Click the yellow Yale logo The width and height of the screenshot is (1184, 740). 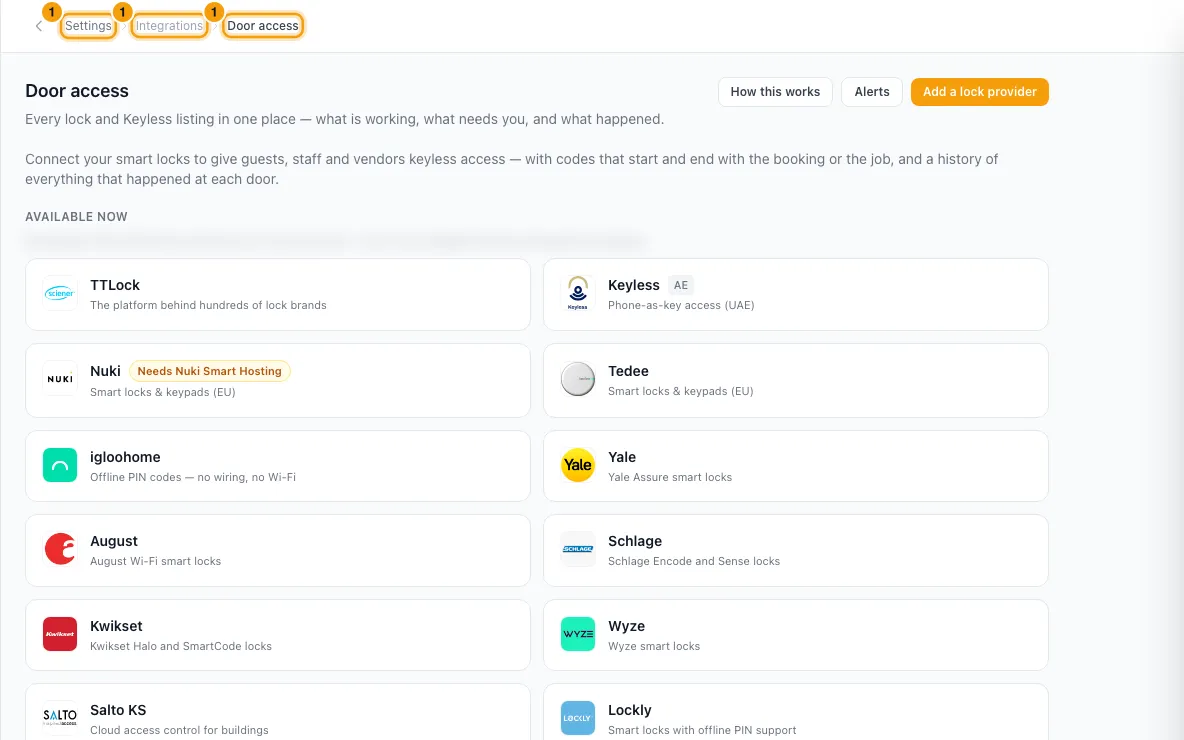pos(578,465)
